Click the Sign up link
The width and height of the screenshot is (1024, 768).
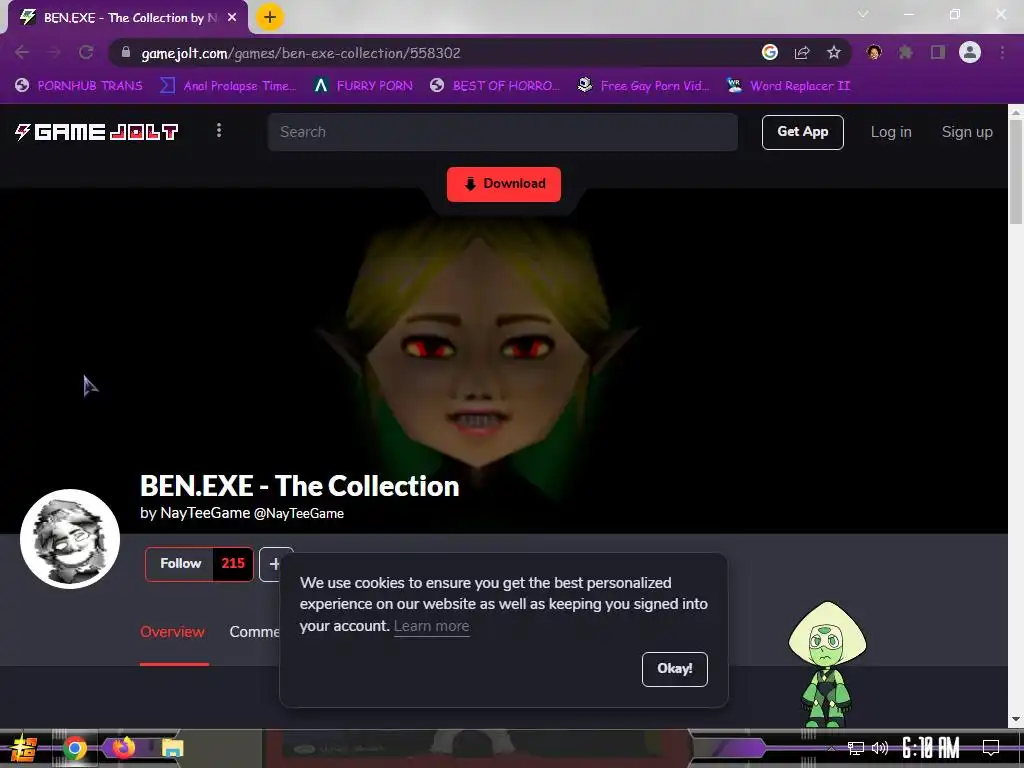[967, 132]
